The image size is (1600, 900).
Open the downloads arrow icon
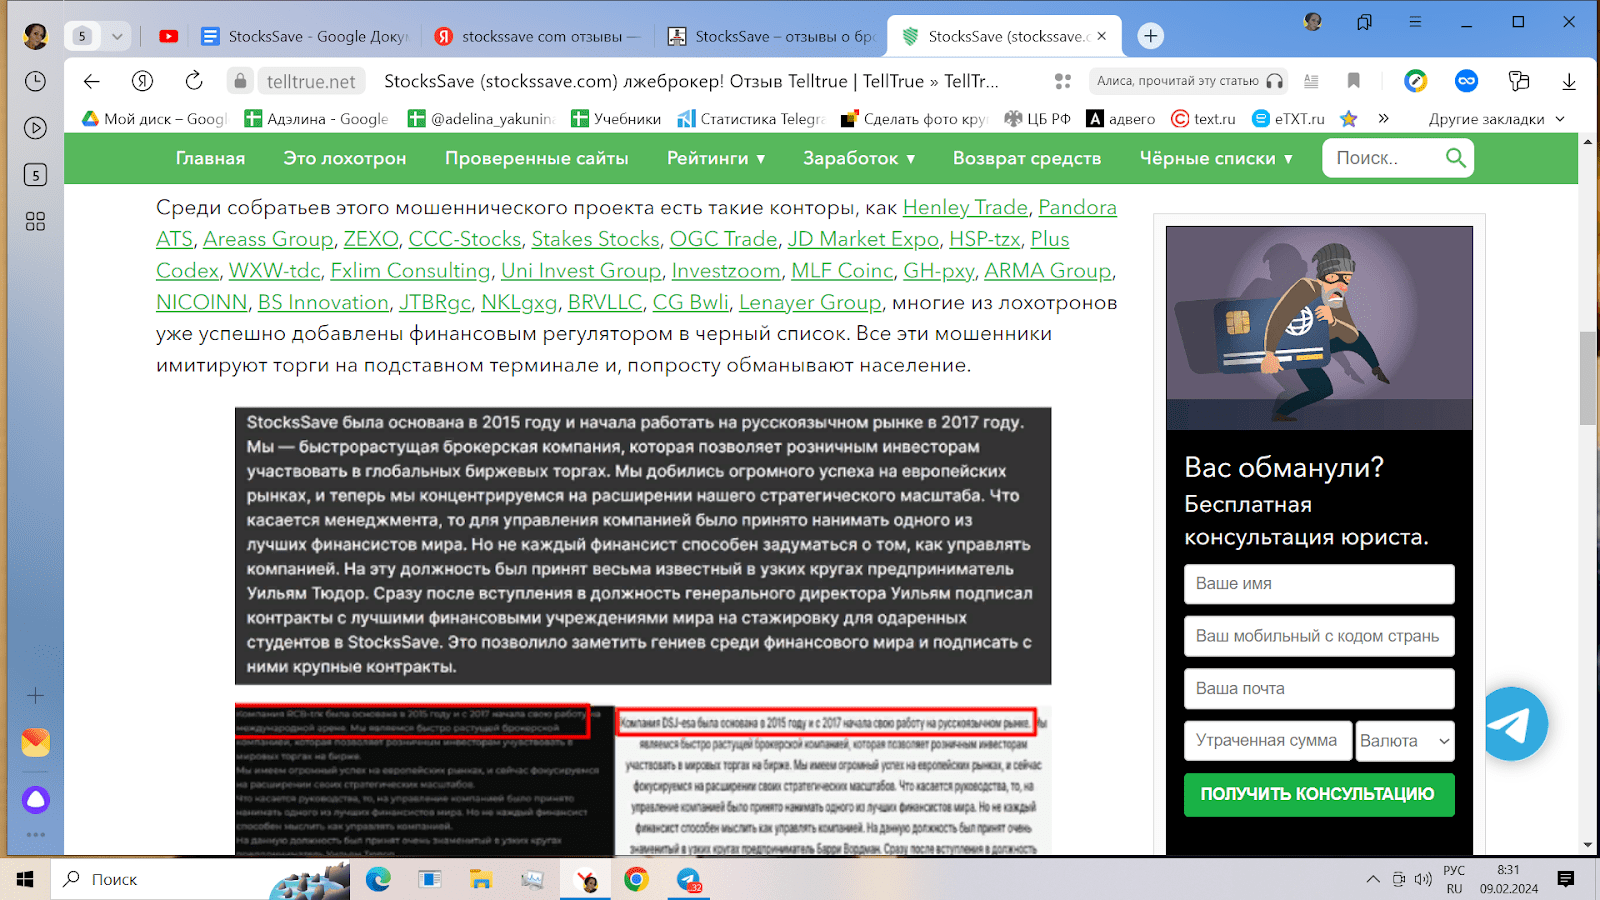click(x=1569, y=81)
